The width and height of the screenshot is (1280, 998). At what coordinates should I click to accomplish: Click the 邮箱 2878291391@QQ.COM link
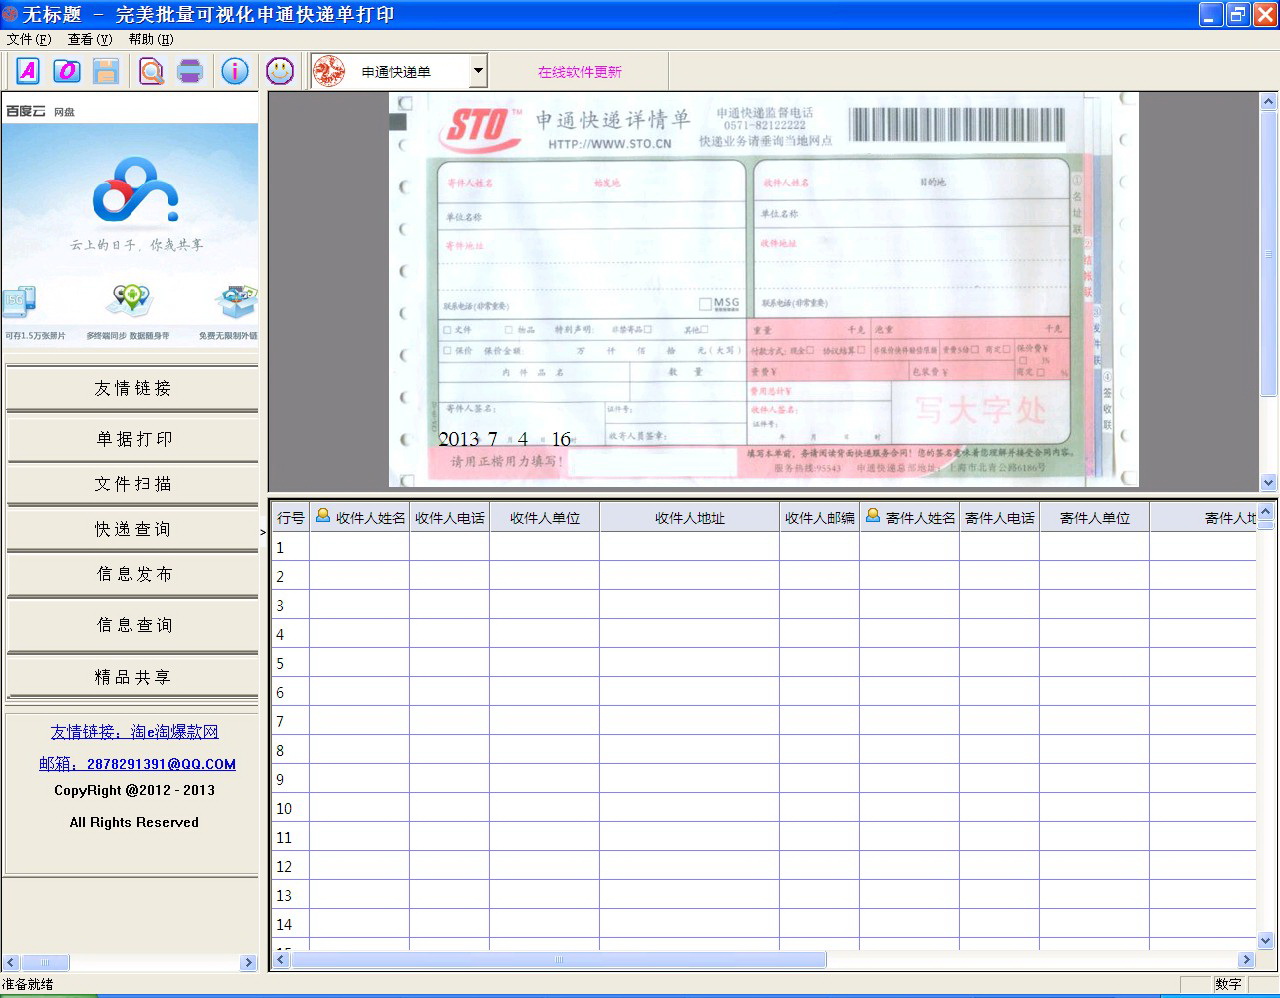pos(137,764)
